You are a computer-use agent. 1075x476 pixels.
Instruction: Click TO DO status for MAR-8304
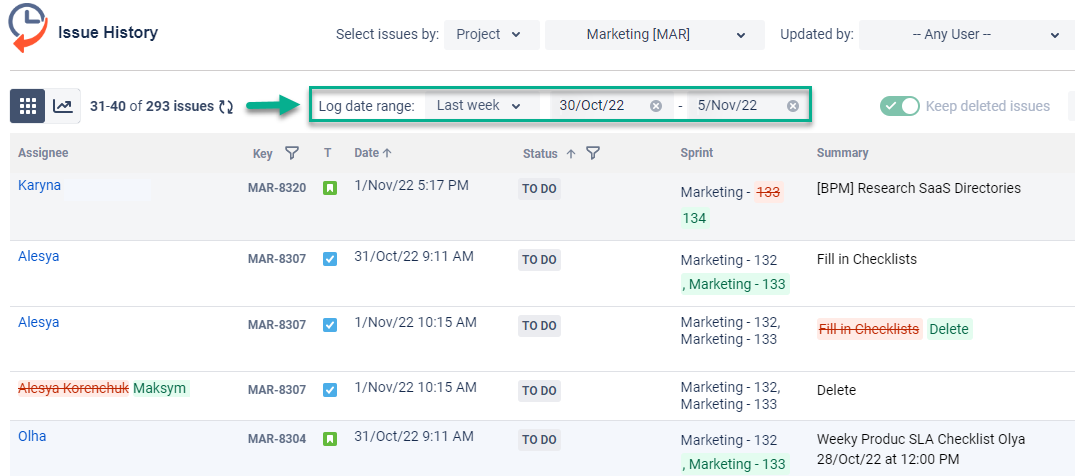click(x=539, y=440)
